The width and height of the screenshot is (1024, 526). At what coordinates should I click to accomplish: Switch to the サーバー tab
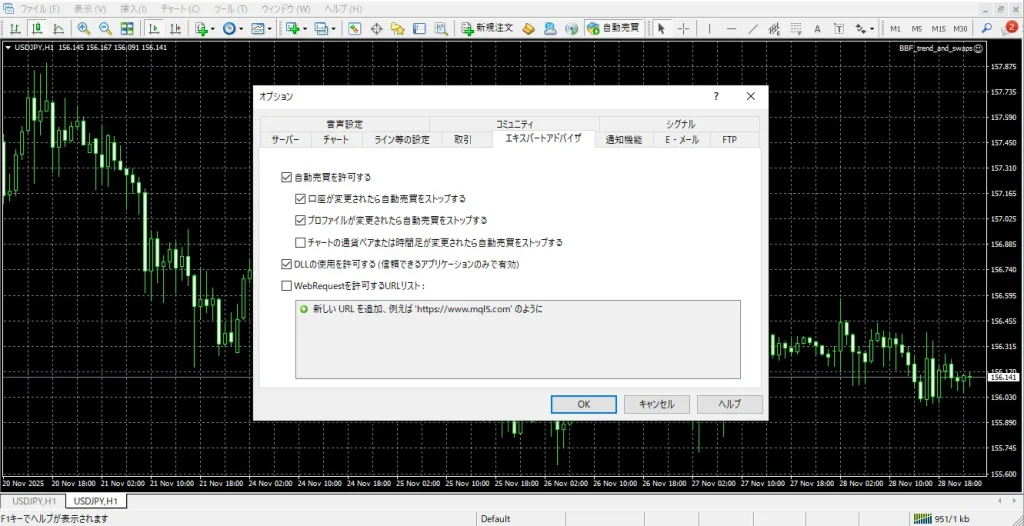tap(285, 140)
